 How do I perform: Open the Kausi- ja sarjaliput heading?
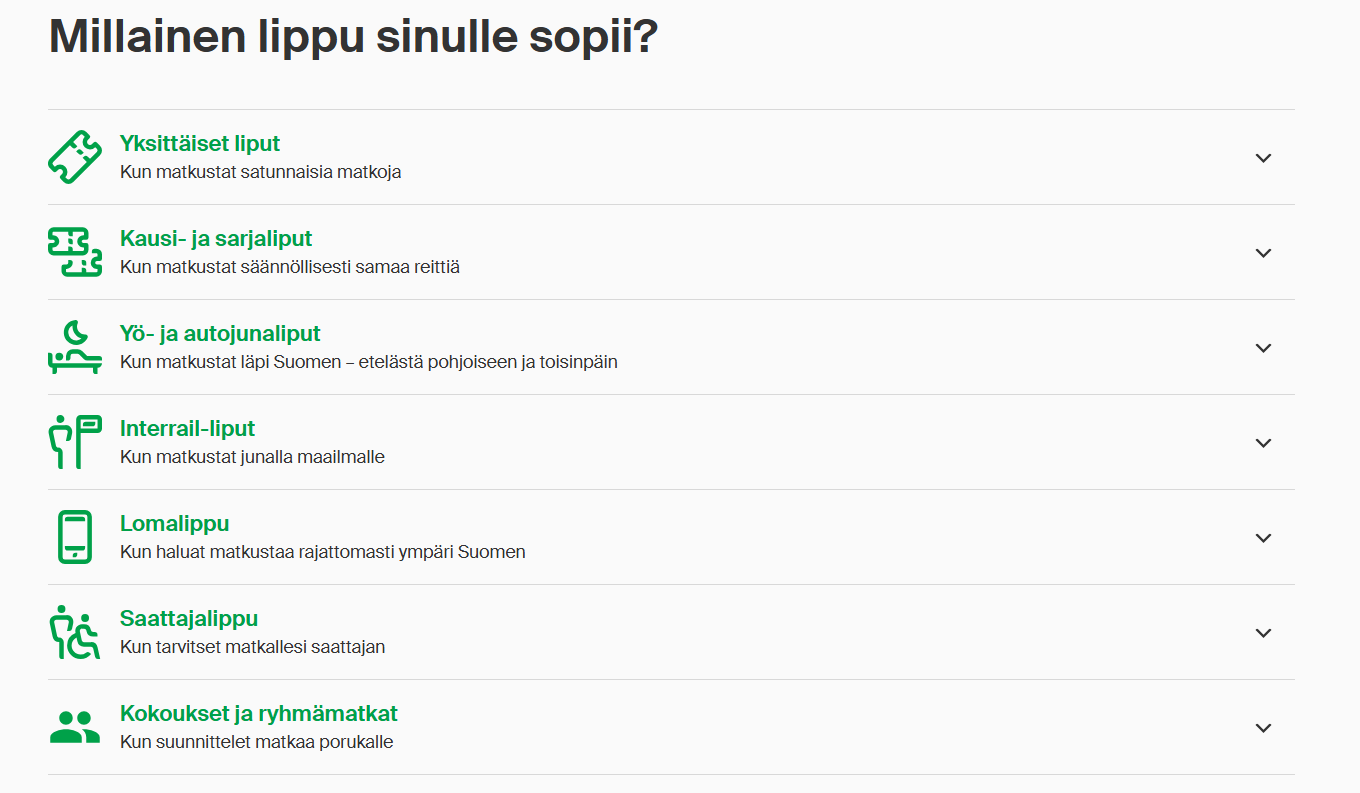click(x=216, y=239)
